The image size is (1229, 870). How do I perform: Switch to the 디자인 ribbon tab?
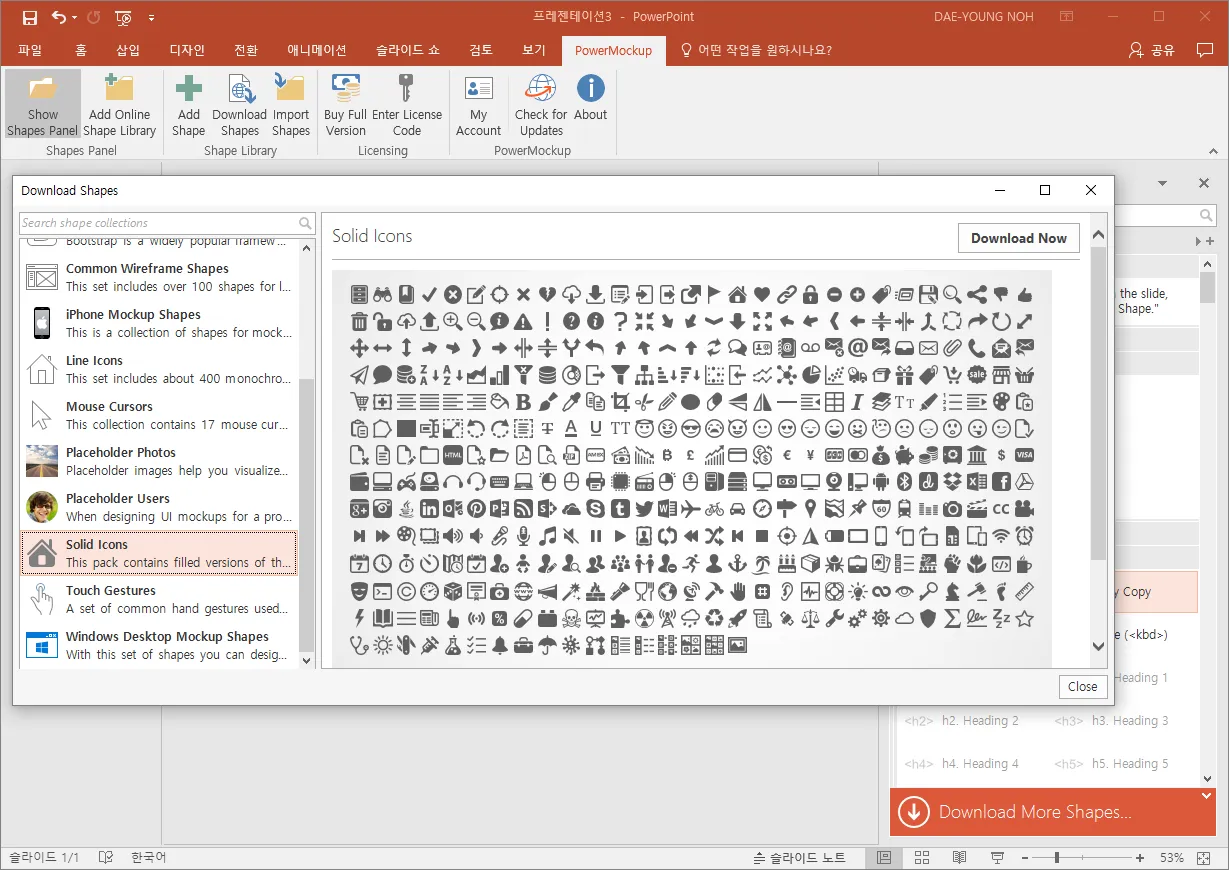pyautogui.click(x=187, y=50)
